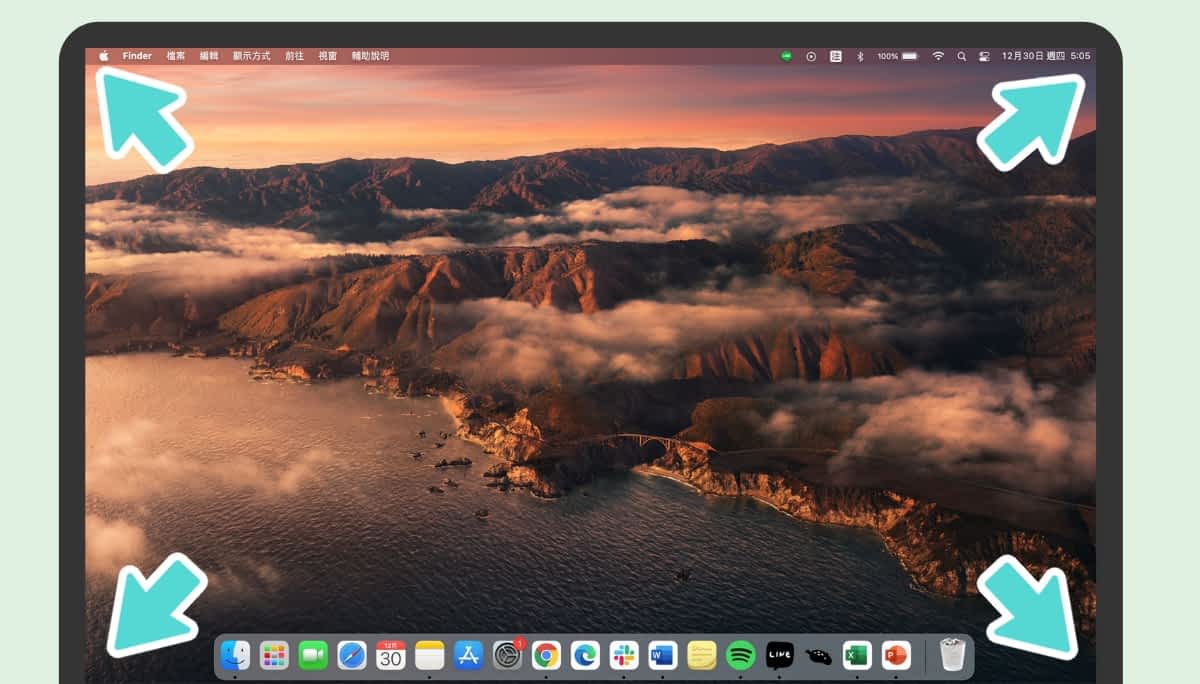Open Calendar showing 30 in Dock

point(391,655)
